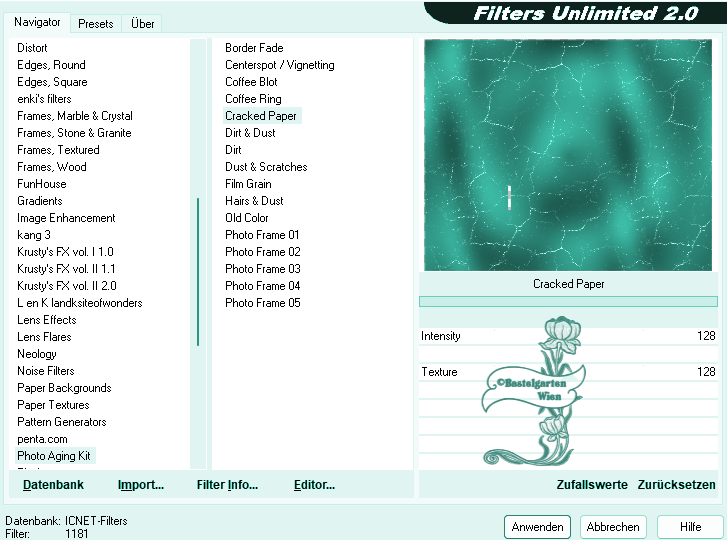Choose Centerspot / Vignetting filter

tap(280, 65)
